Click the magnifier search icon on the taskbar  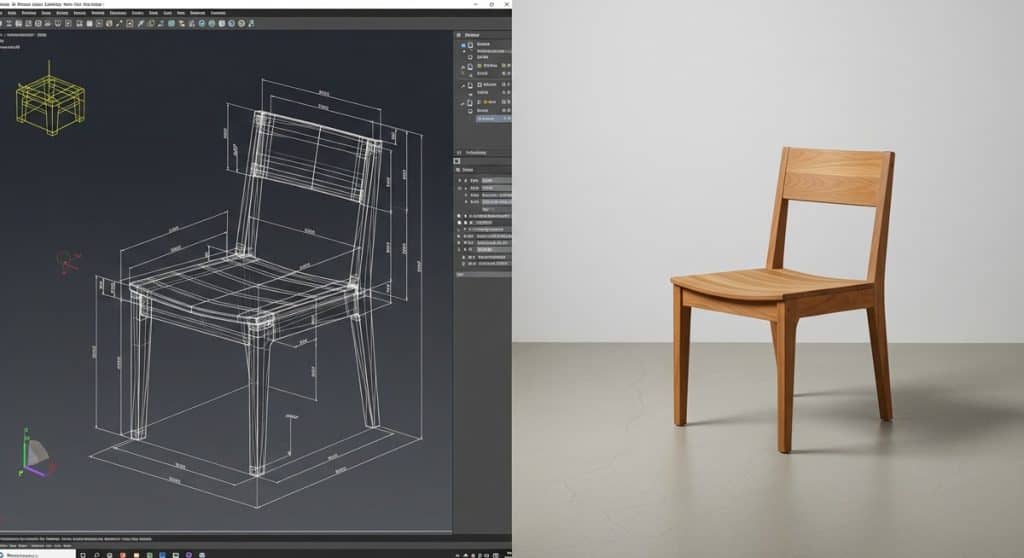pyautogui.click(x=97, y=555)
